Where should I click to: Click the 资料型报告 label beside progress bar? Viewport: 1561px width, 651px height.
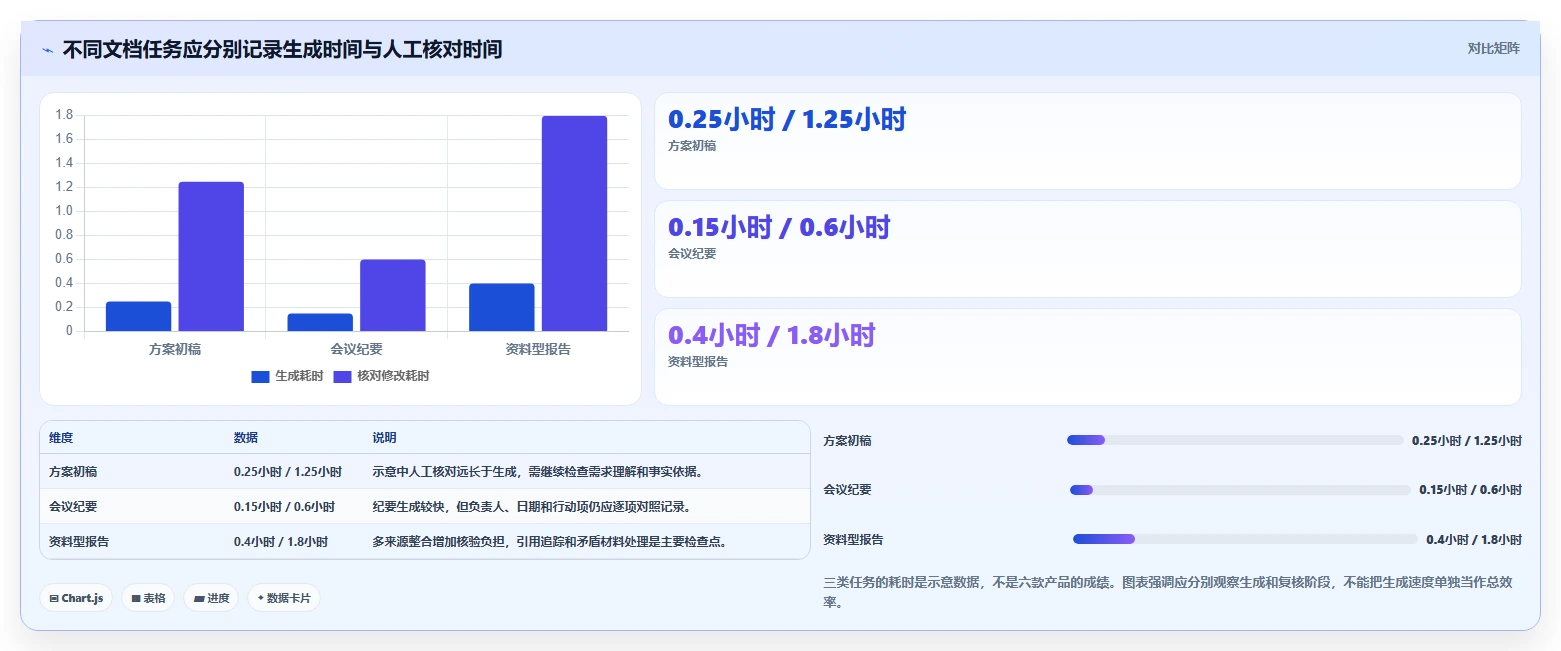[x=853, y=540]
